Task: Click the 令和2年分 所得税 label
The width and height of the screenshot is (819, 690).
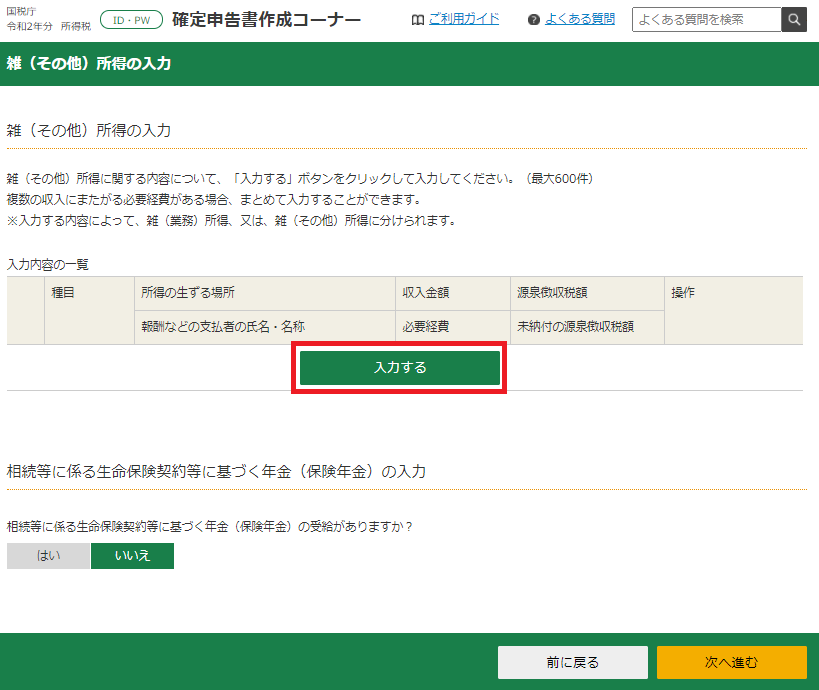Action: point(49,26)
